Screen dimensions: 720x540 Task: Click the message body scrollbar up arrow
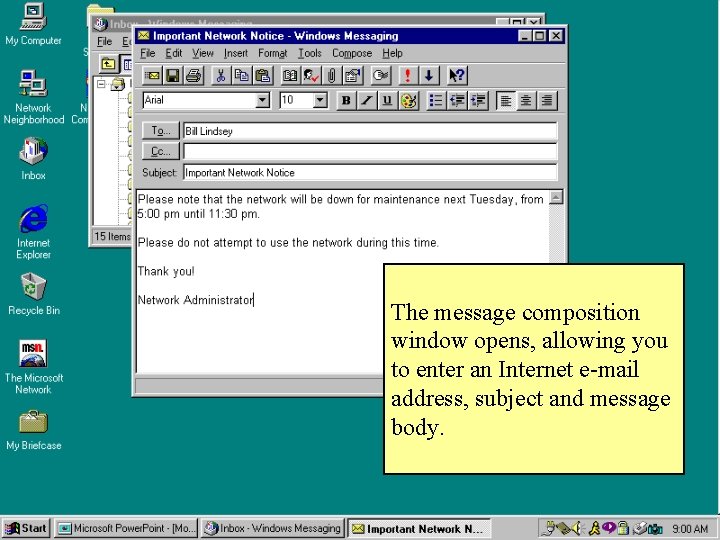coord(556,197)
